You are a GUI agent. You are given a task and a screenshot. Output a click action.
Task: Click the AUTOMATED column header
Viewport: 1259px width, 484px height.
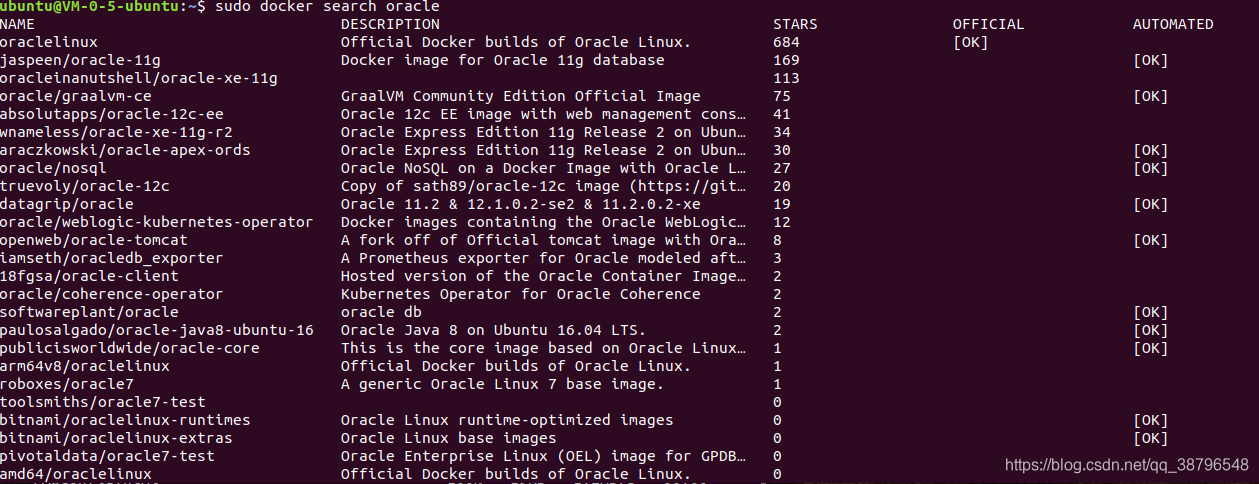1173,24
